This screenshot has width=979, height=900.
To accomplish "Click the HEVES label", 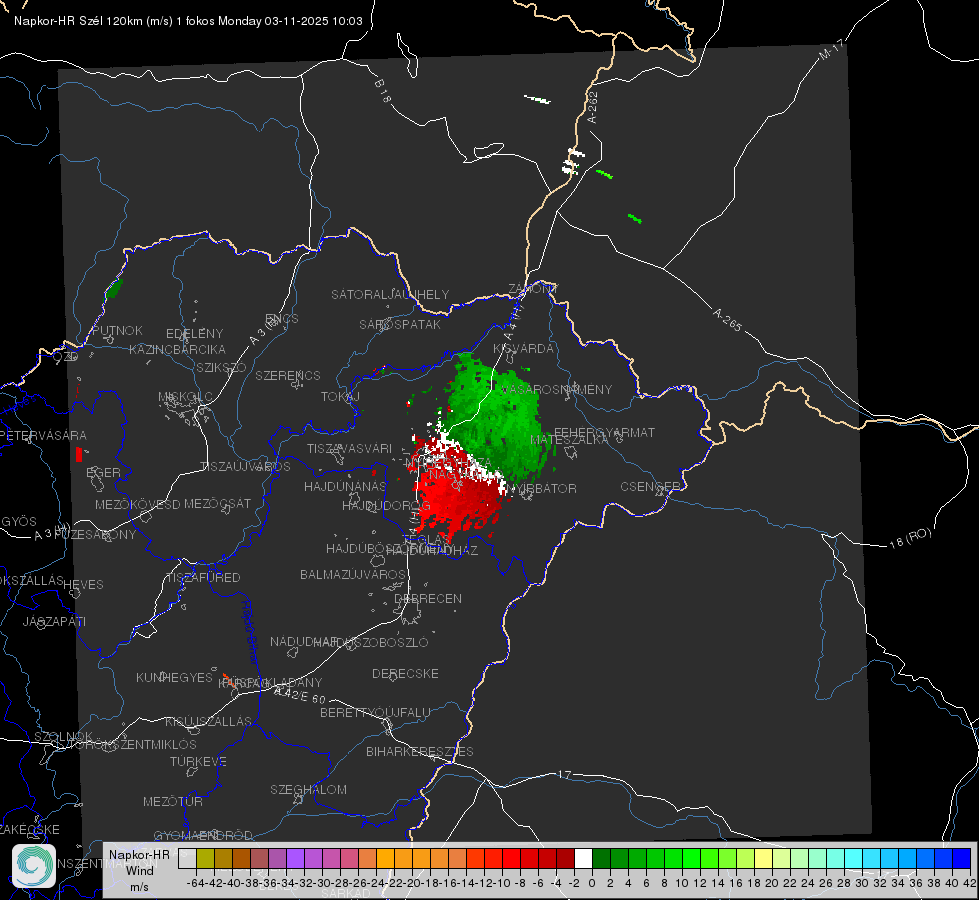I will 84,585.
